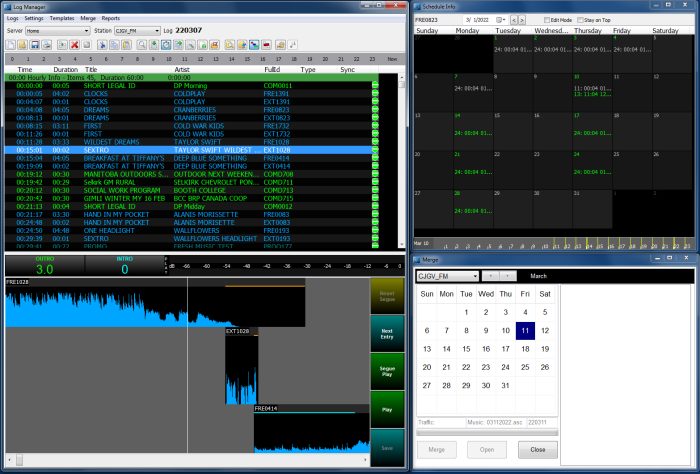700x474 pixels.
Task: Enable the Edit Mode checkbox
Action: [x=547, y=20]
